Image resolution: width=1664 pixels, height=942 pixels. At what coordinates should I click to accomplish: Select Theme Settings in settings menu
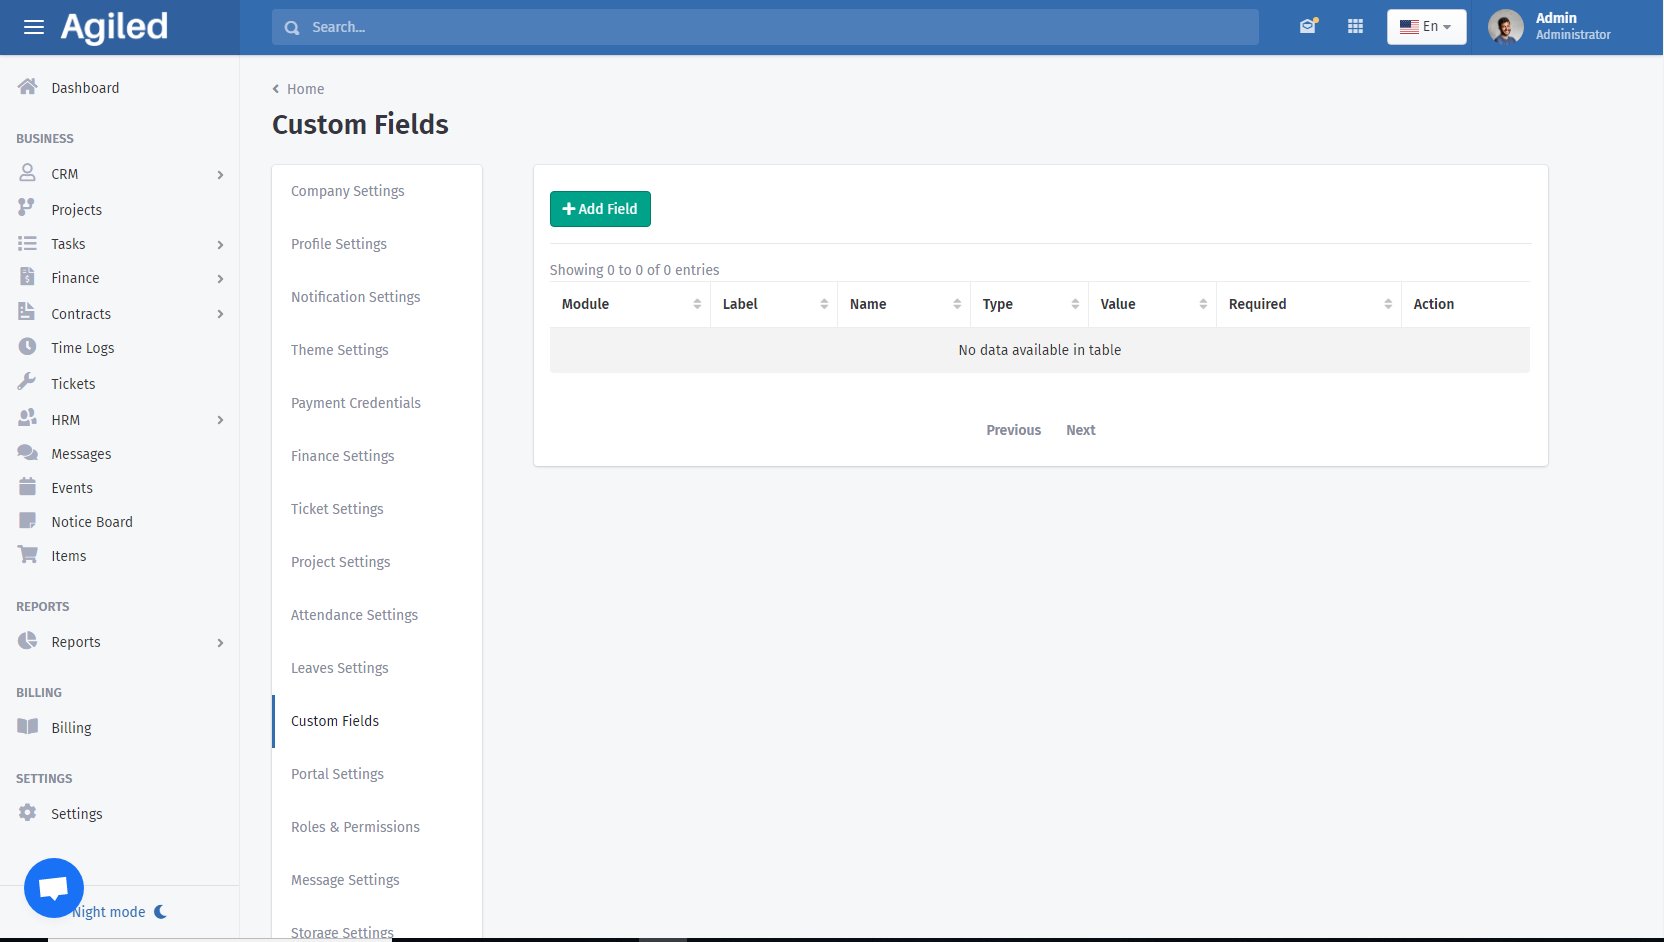(x=339, y=350)
